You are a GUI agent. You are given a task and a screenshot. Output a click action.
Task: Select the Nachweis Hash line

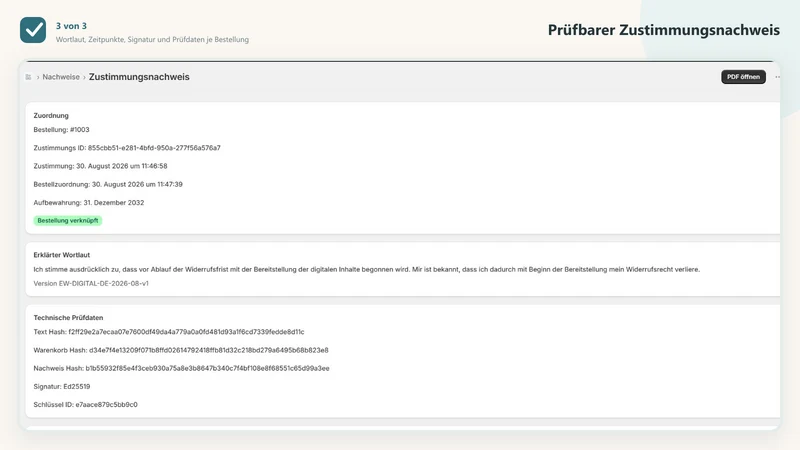tap(182, 368)
